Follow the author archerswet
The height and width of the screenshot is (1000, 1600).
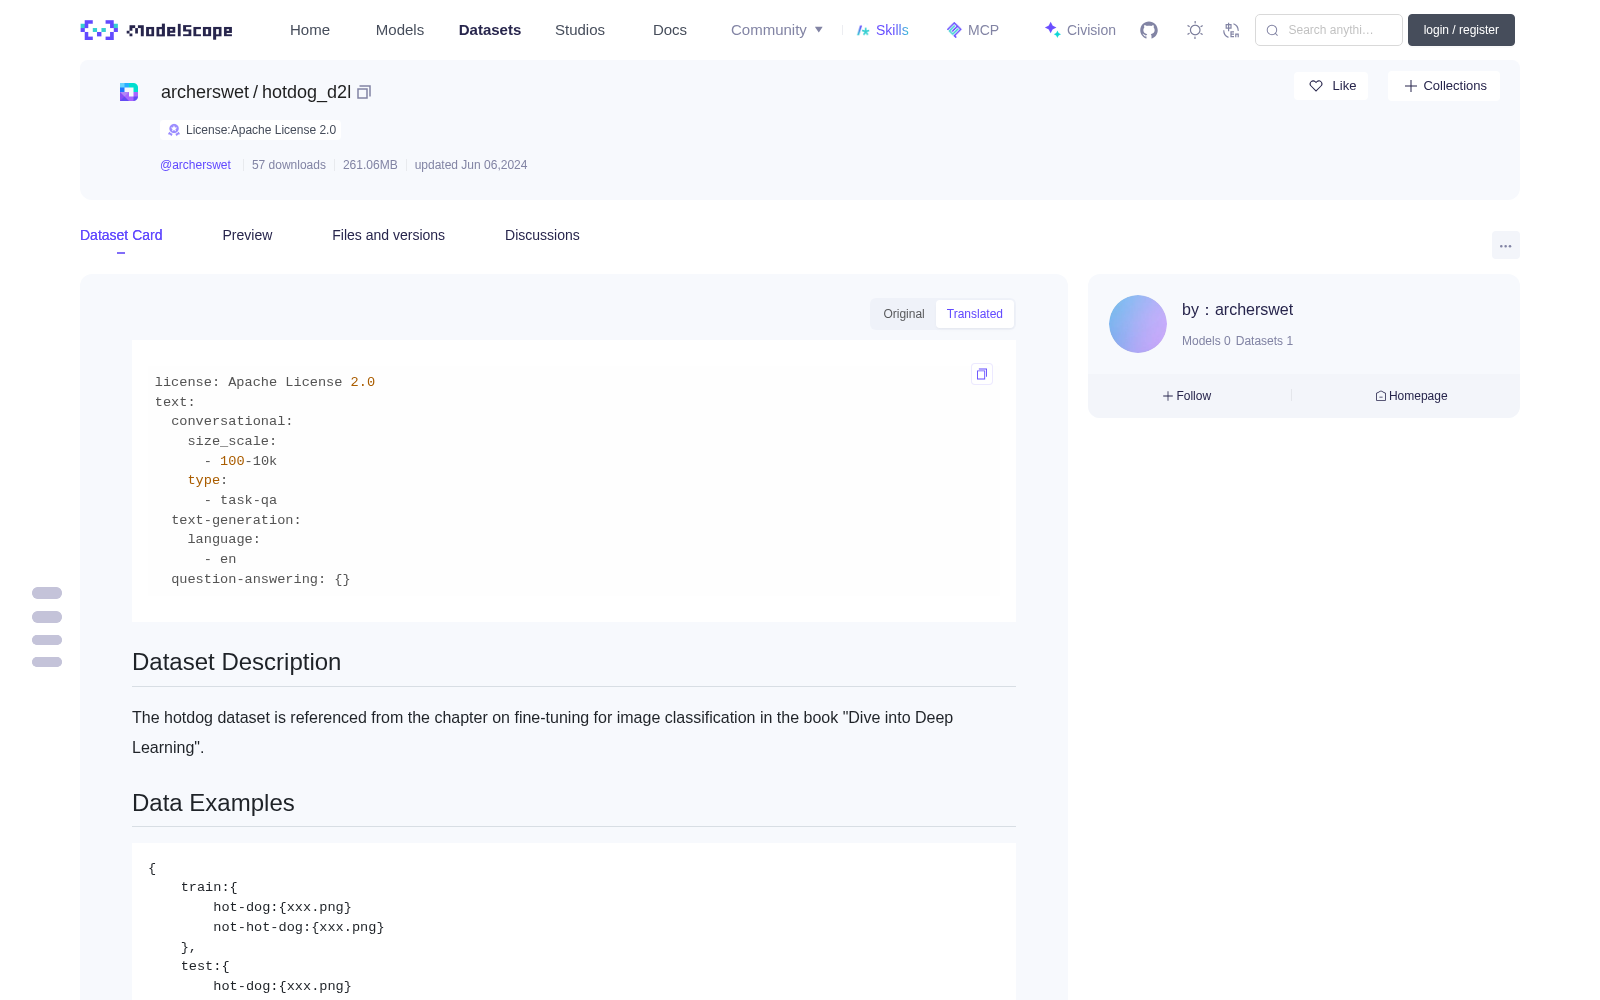1187,396
